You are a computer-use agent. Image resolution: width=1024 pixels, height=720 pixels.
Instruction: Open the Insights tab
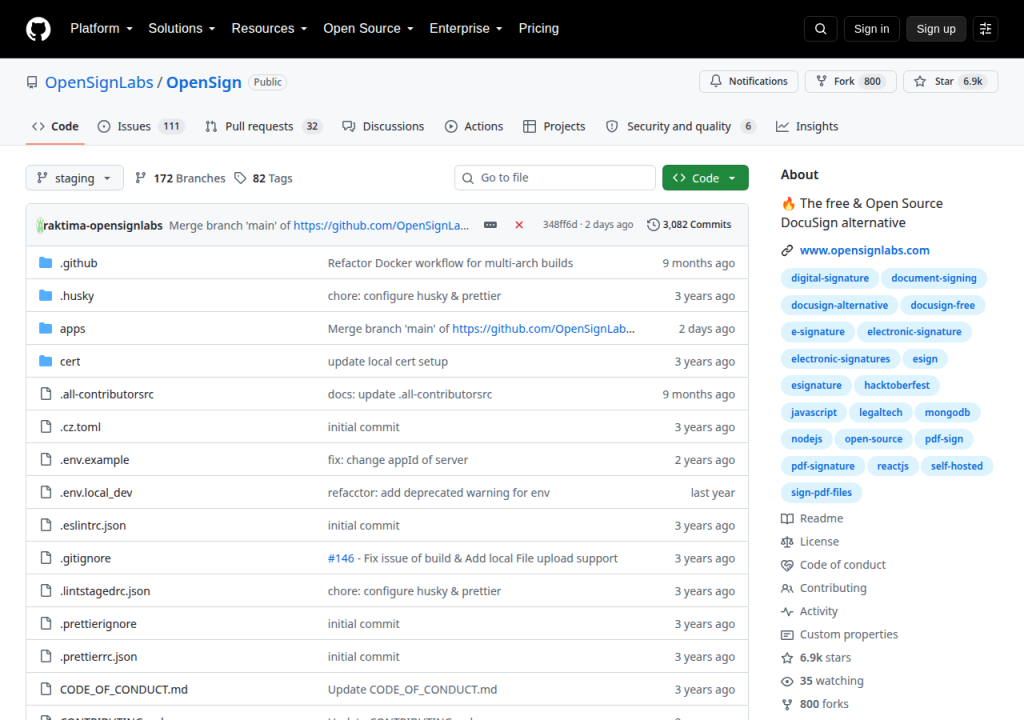click(x=807, y=126)
